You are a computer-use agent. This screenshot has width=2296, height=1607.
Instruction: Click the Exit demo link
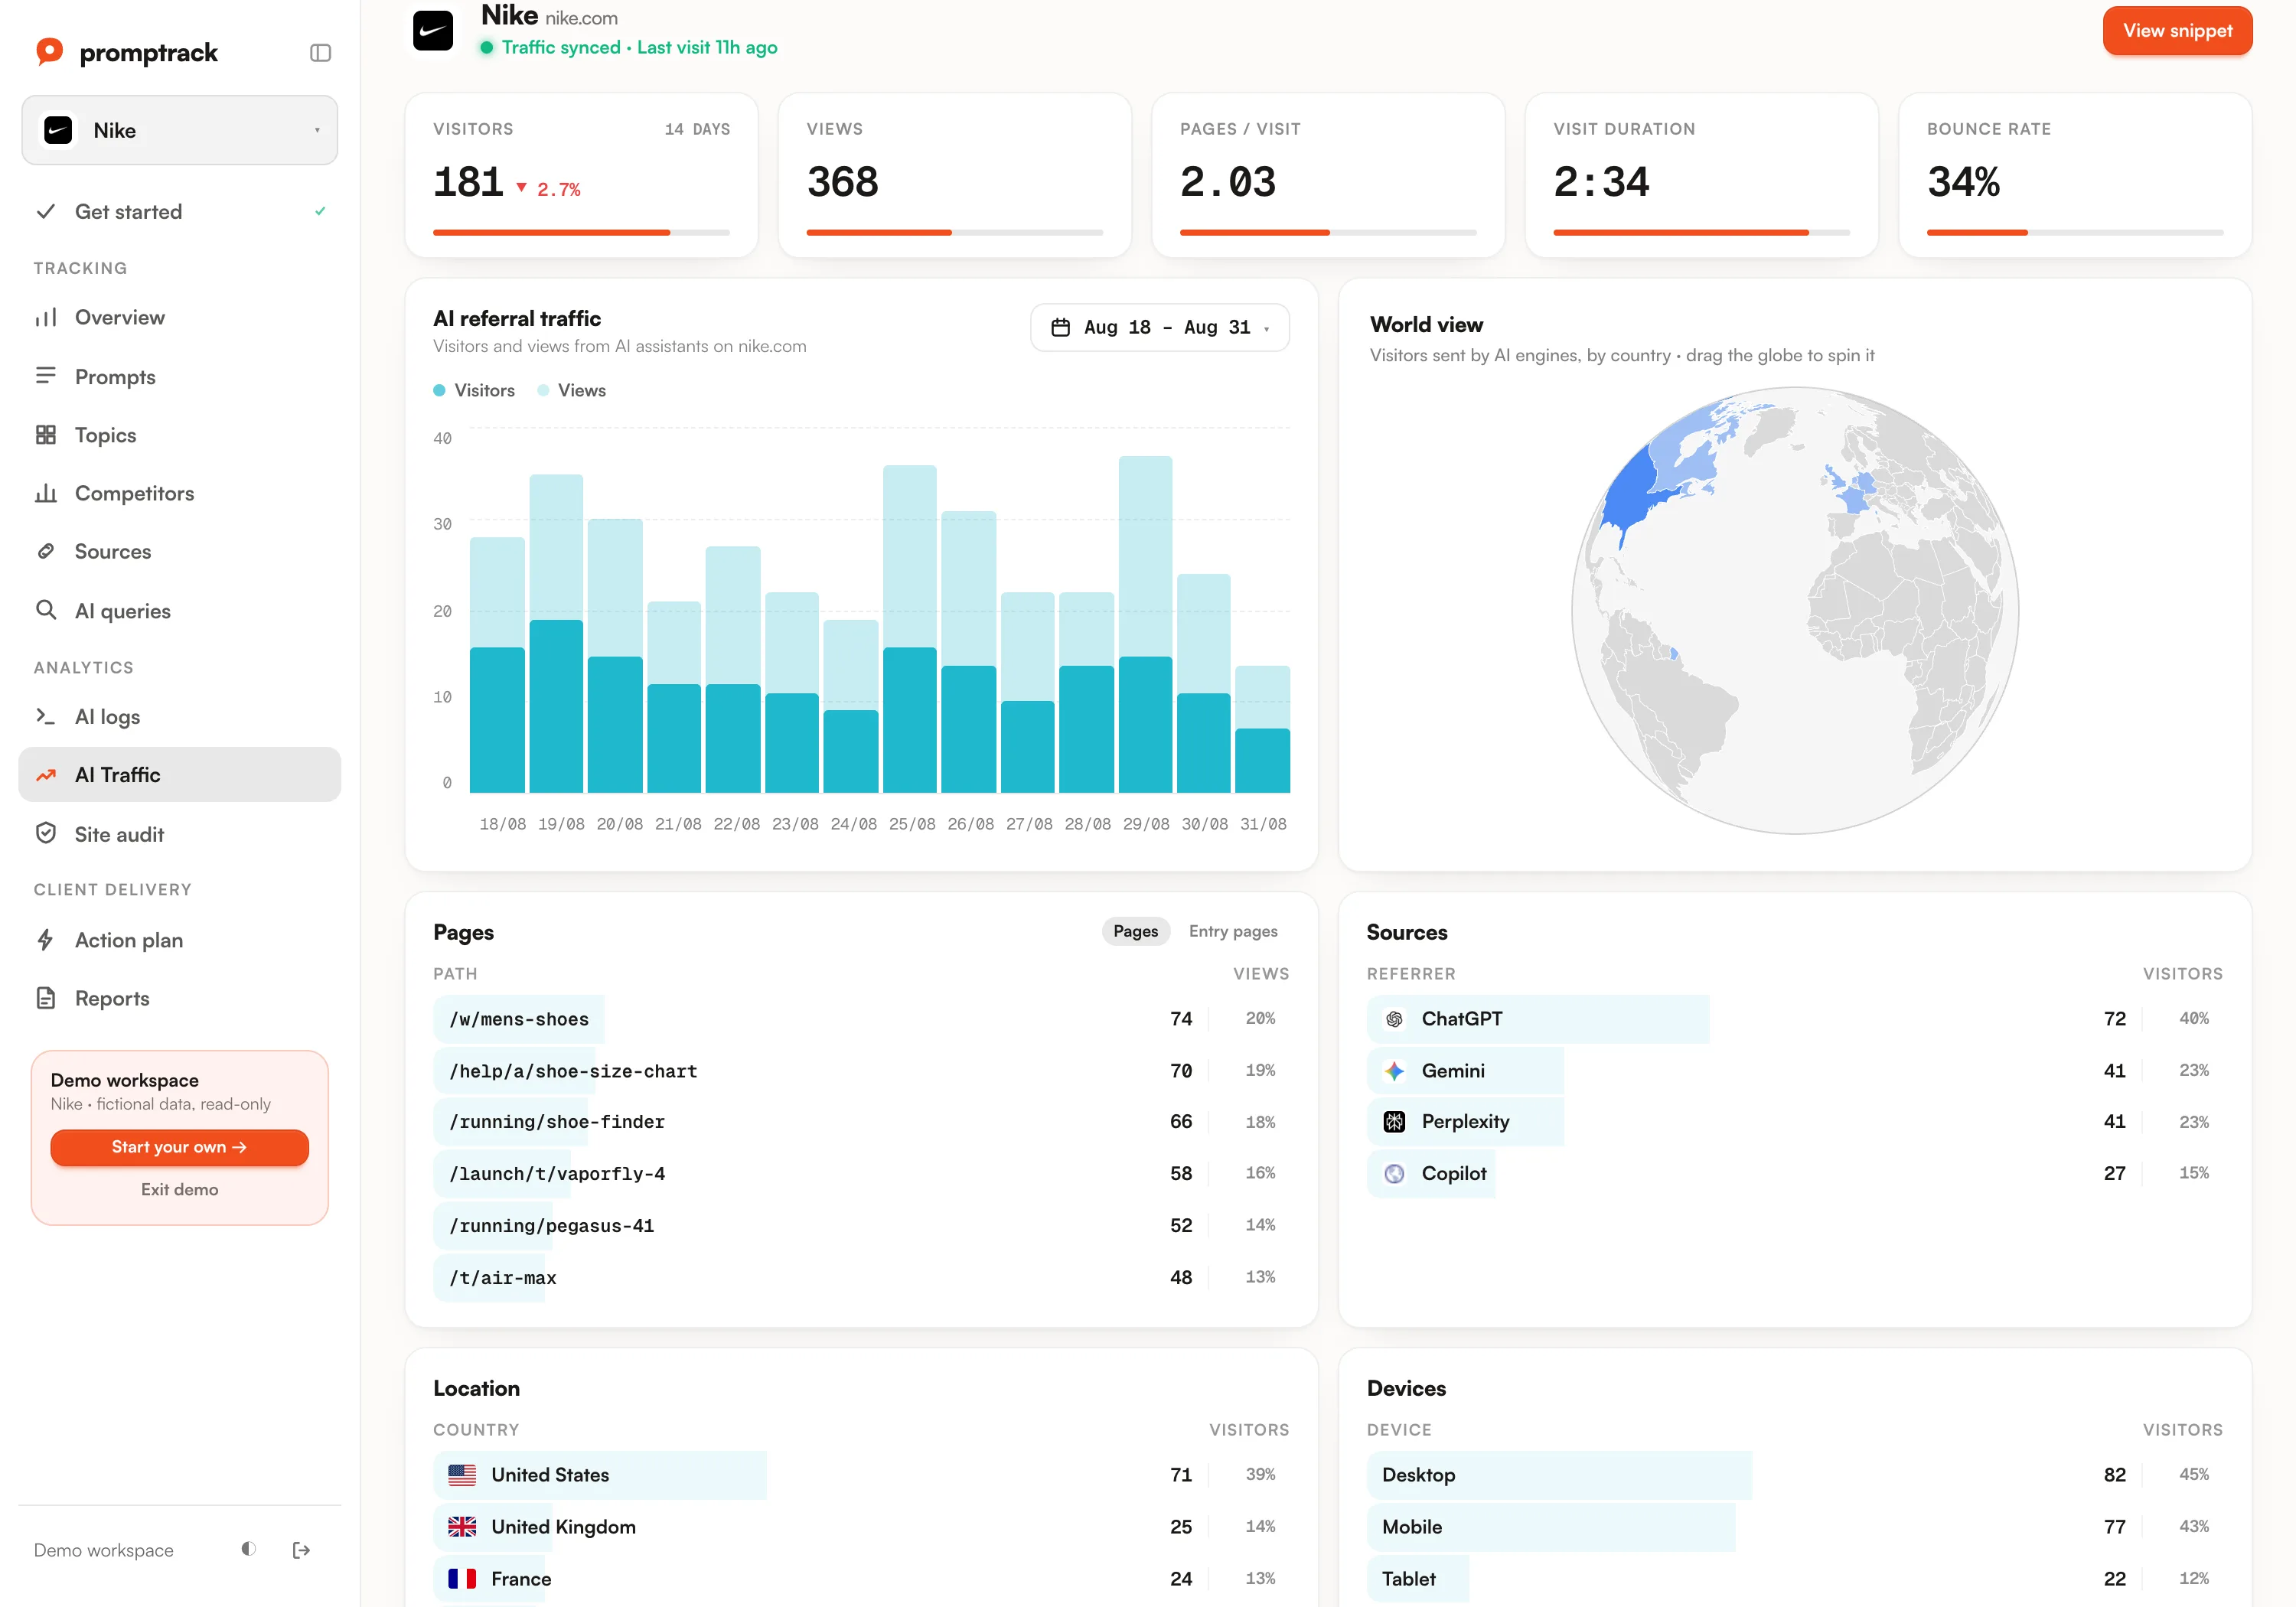click(x=180, y=1189)
